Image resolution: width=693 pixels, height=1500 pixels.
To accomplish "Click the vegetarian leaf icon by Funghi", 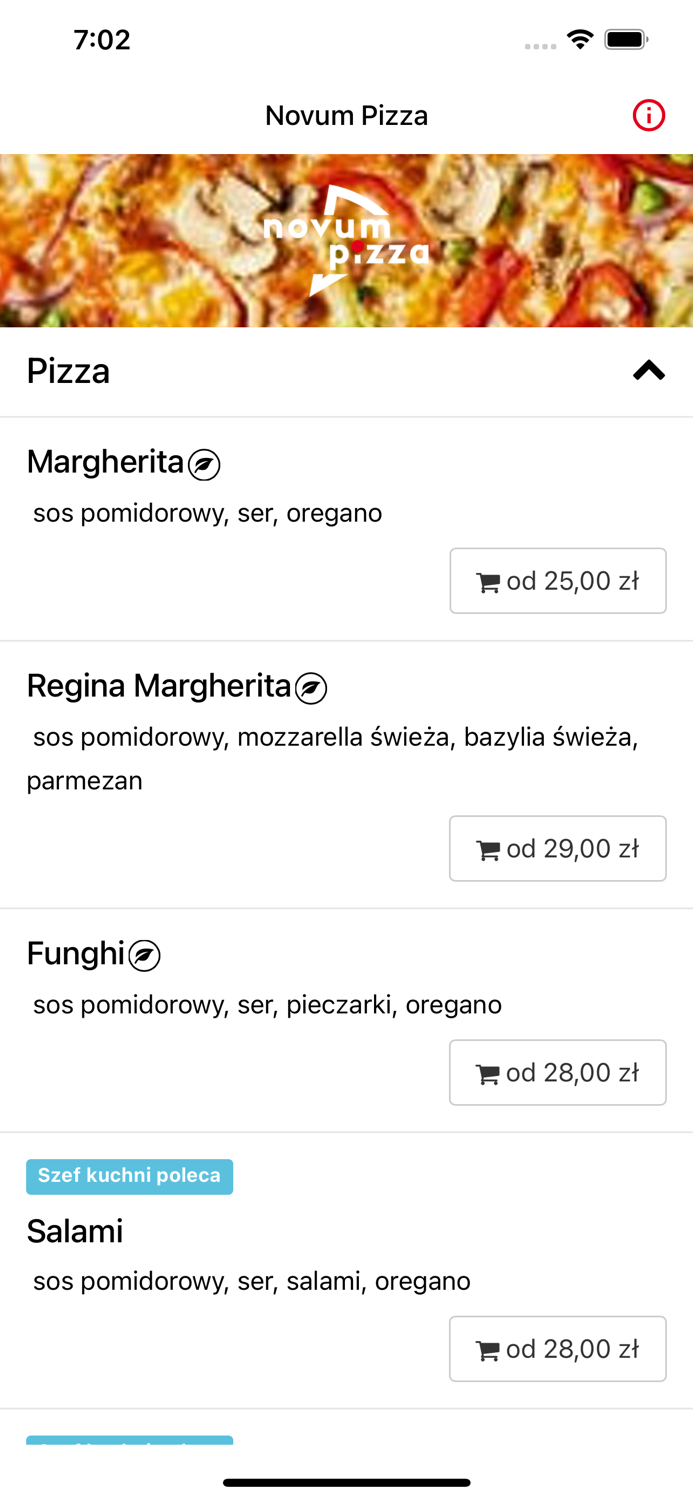I will point(144,956).
